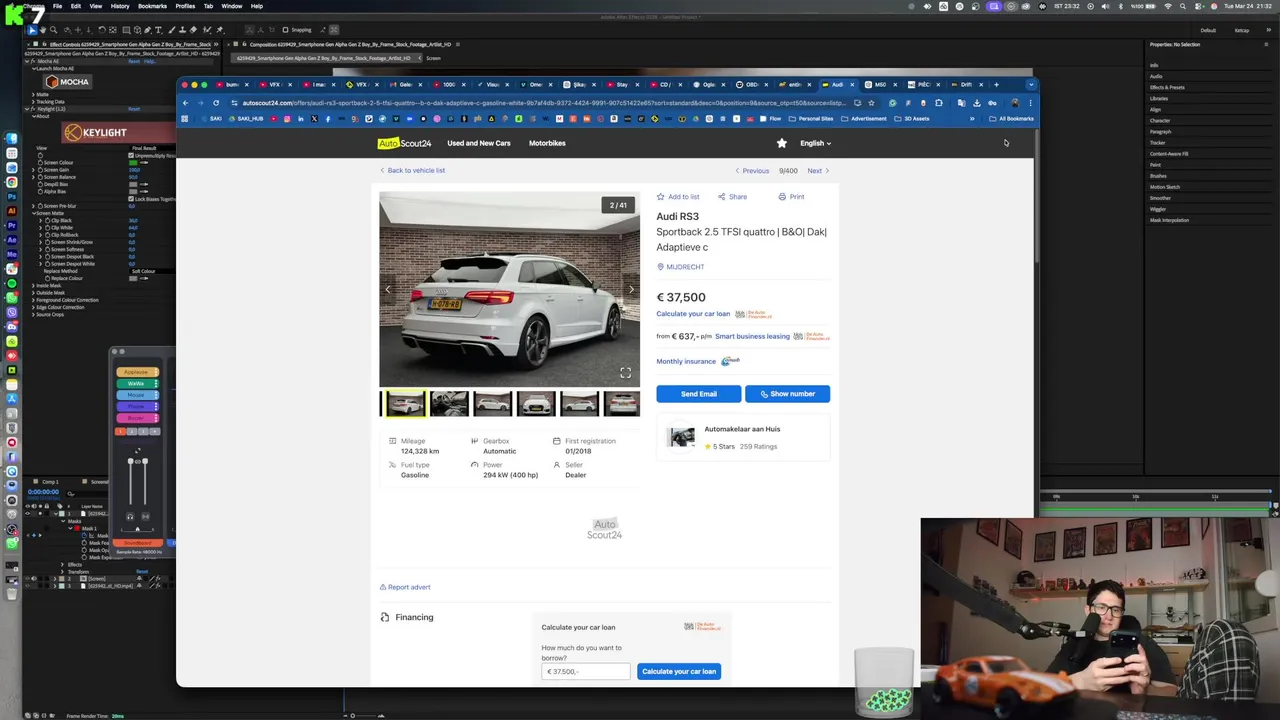The height and width of the screenshot is (720, 1280).
Task: Open the Google Chrome icon in the dock
Action: (12, 182)
